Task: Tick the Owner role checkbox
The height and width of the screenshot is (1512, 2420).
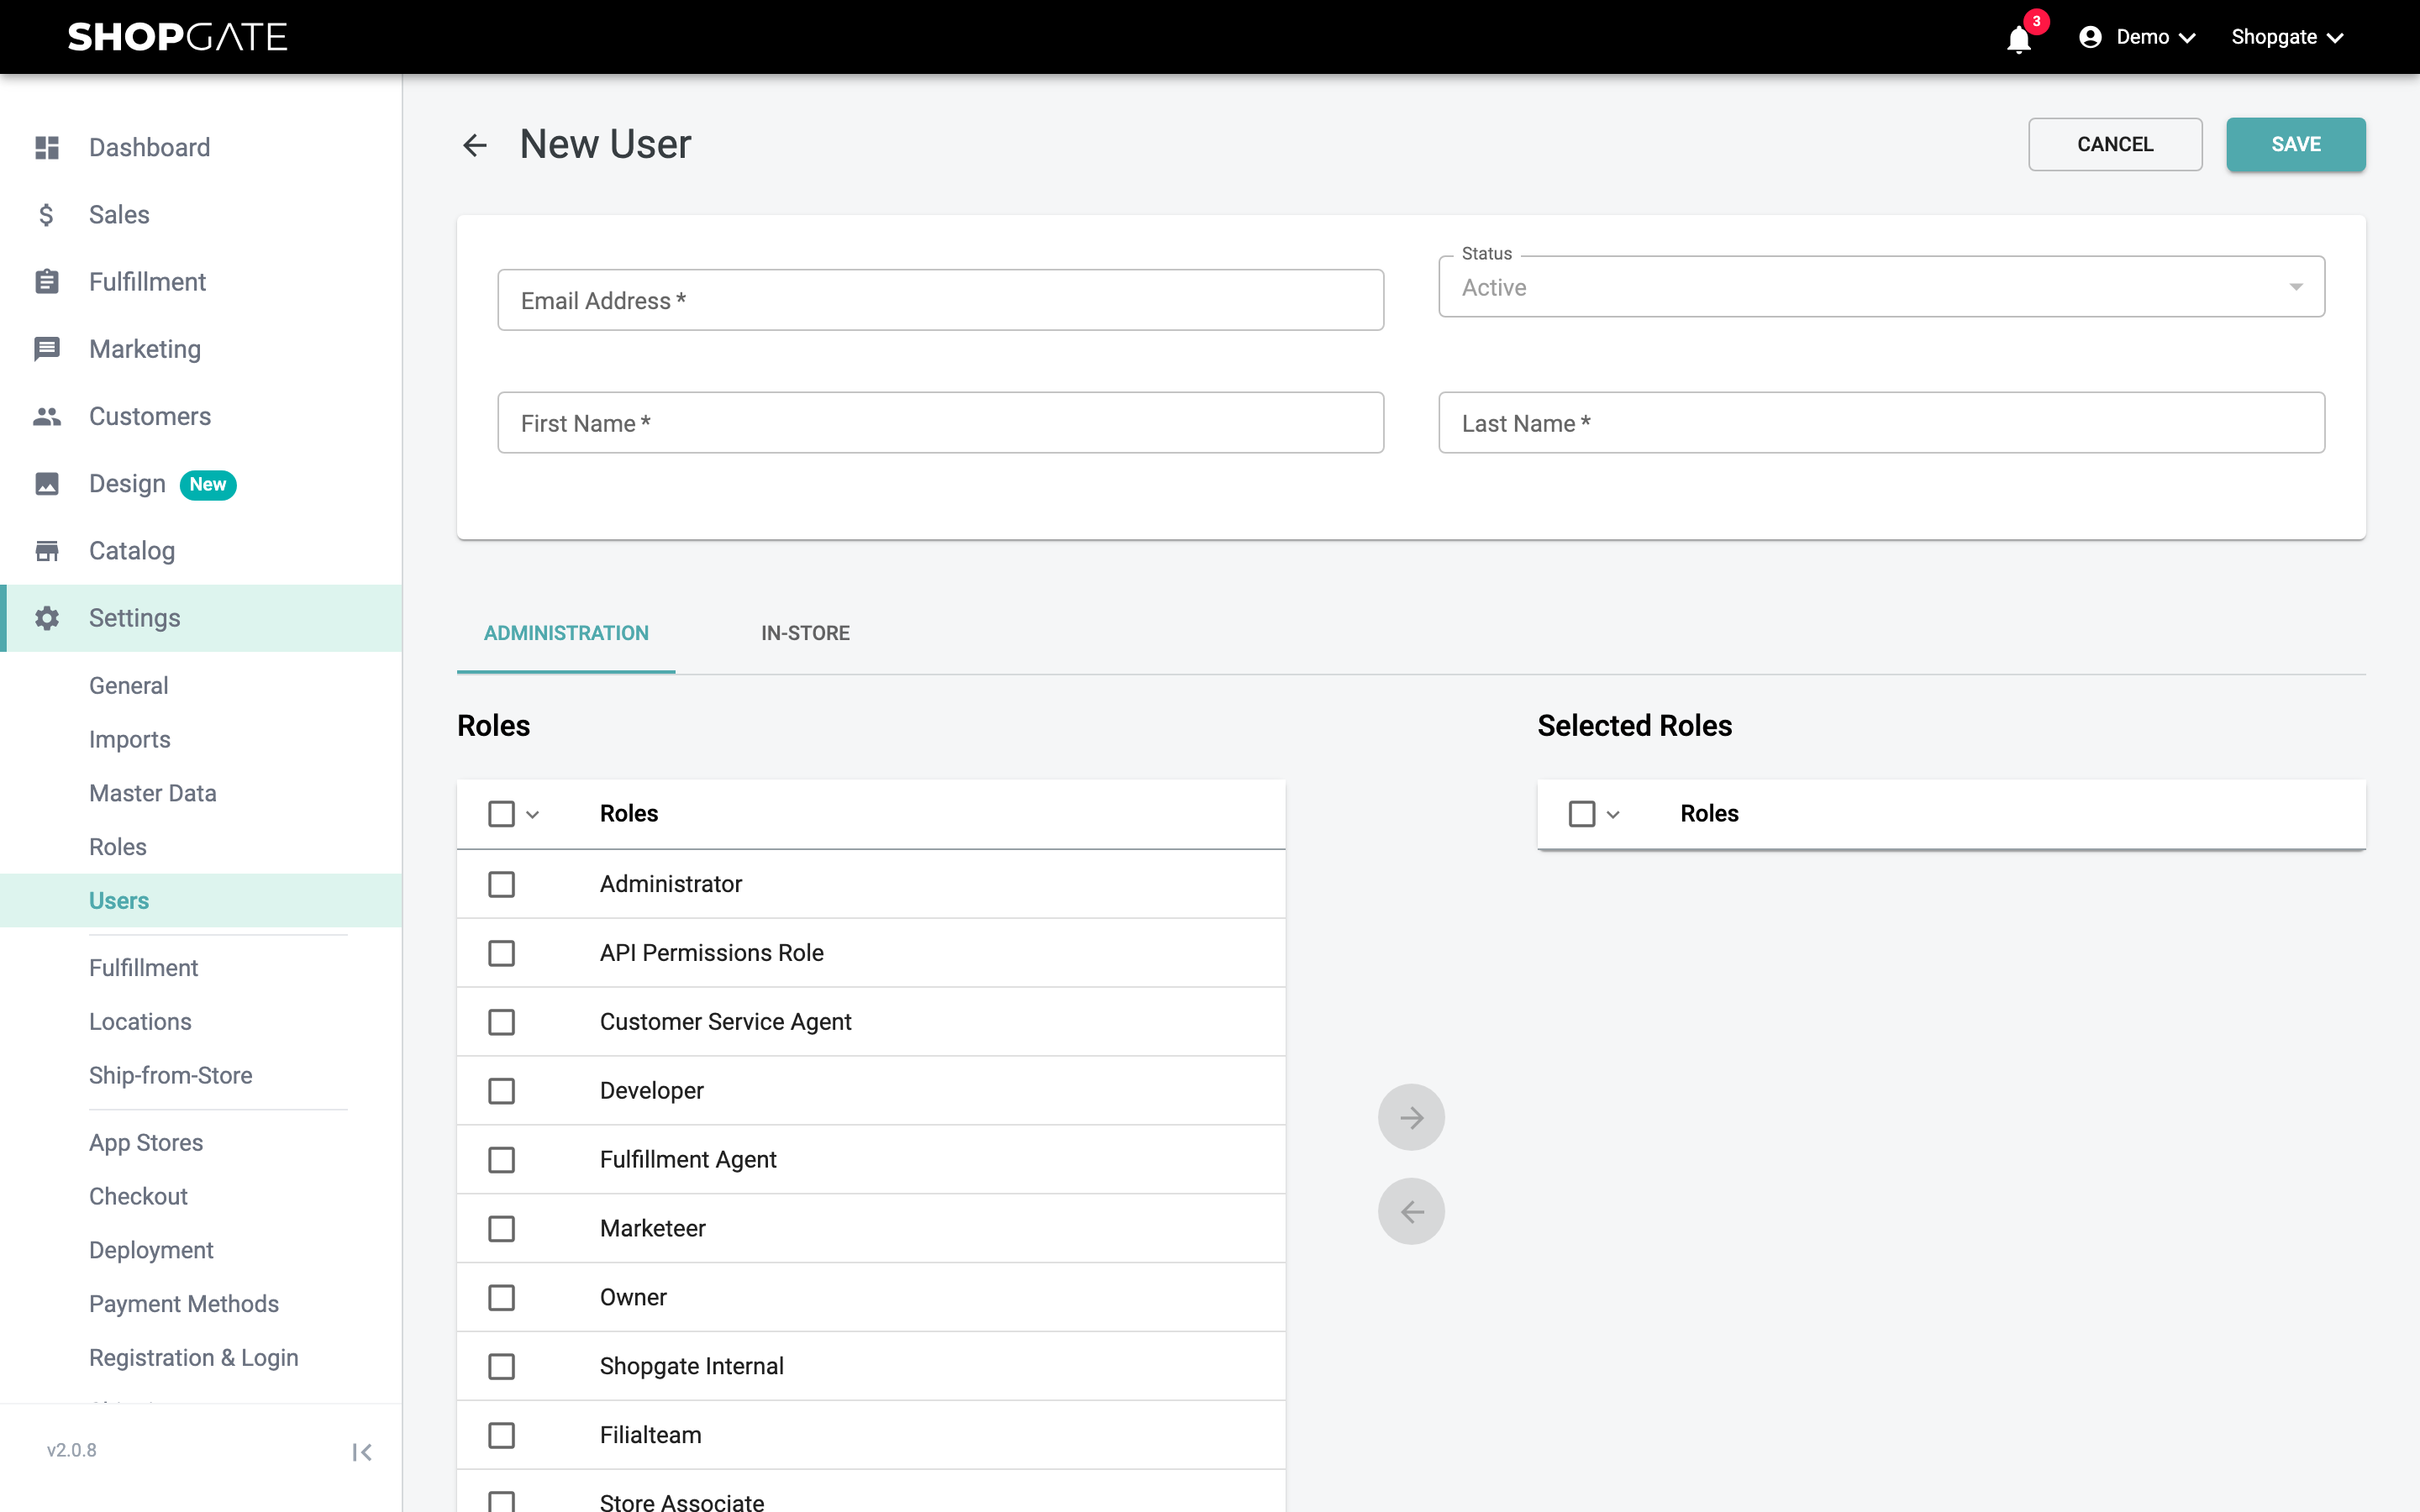Action: click(501, 1297)
